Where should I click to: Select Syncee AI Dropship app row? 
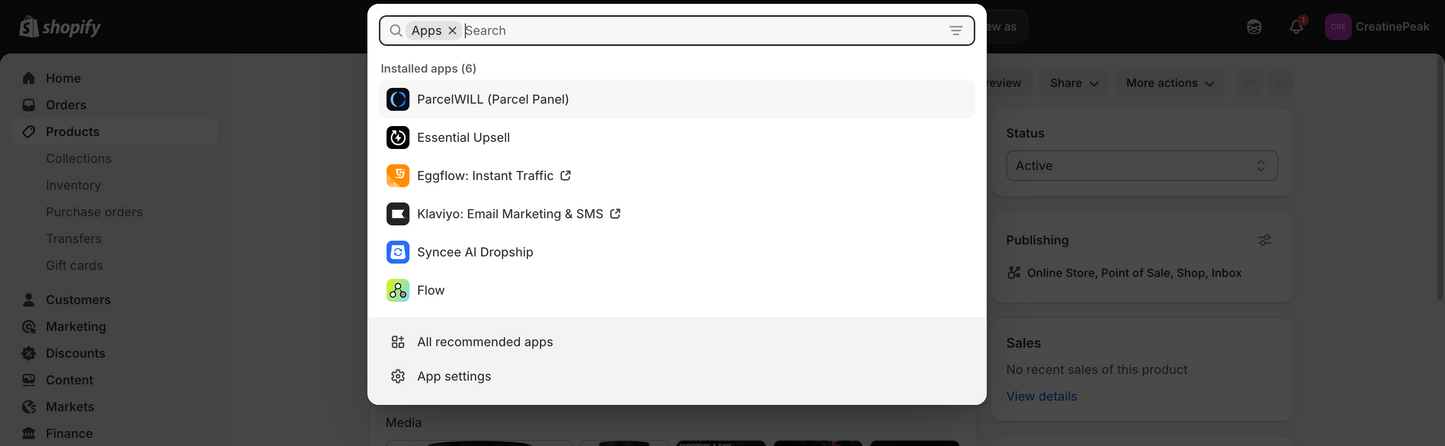click(x=677, y=252)
